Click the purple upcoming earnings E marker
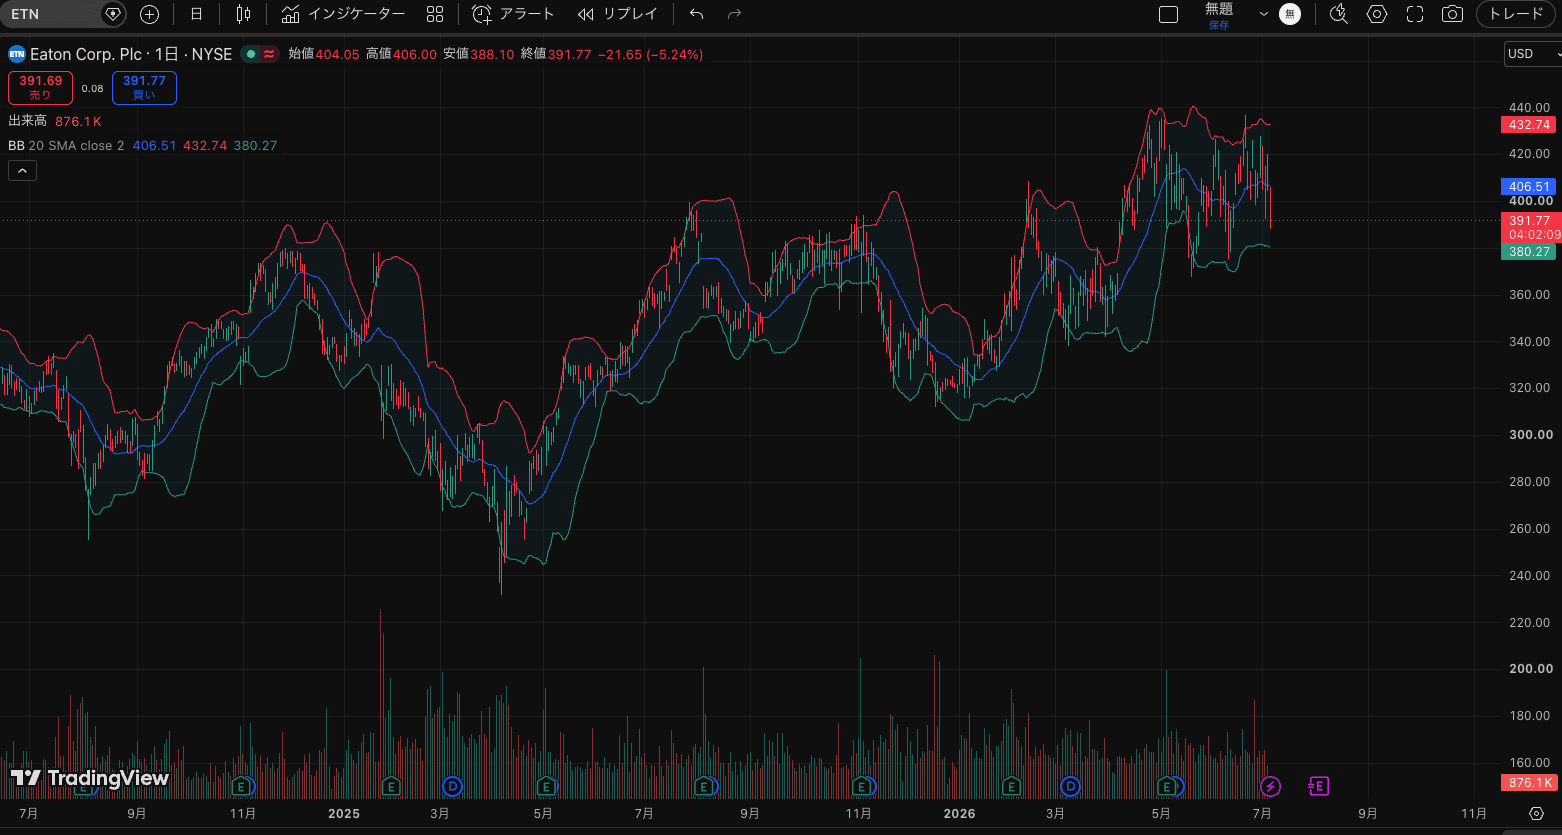Screen dimensions: 1562x835 1318,786
